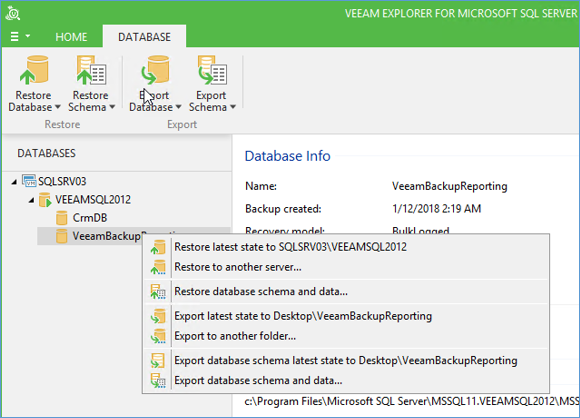Open the Export Database dropdown arrow
Viewport: 580px width, 418px height.
point(178,107)
